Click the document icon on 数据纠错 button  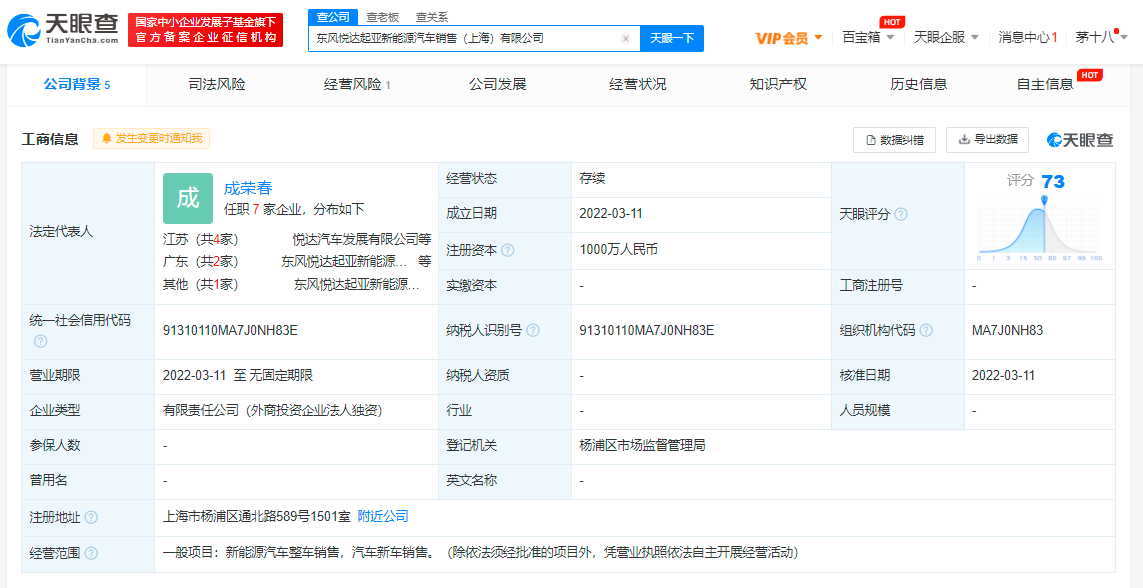(x=869, y=139)
